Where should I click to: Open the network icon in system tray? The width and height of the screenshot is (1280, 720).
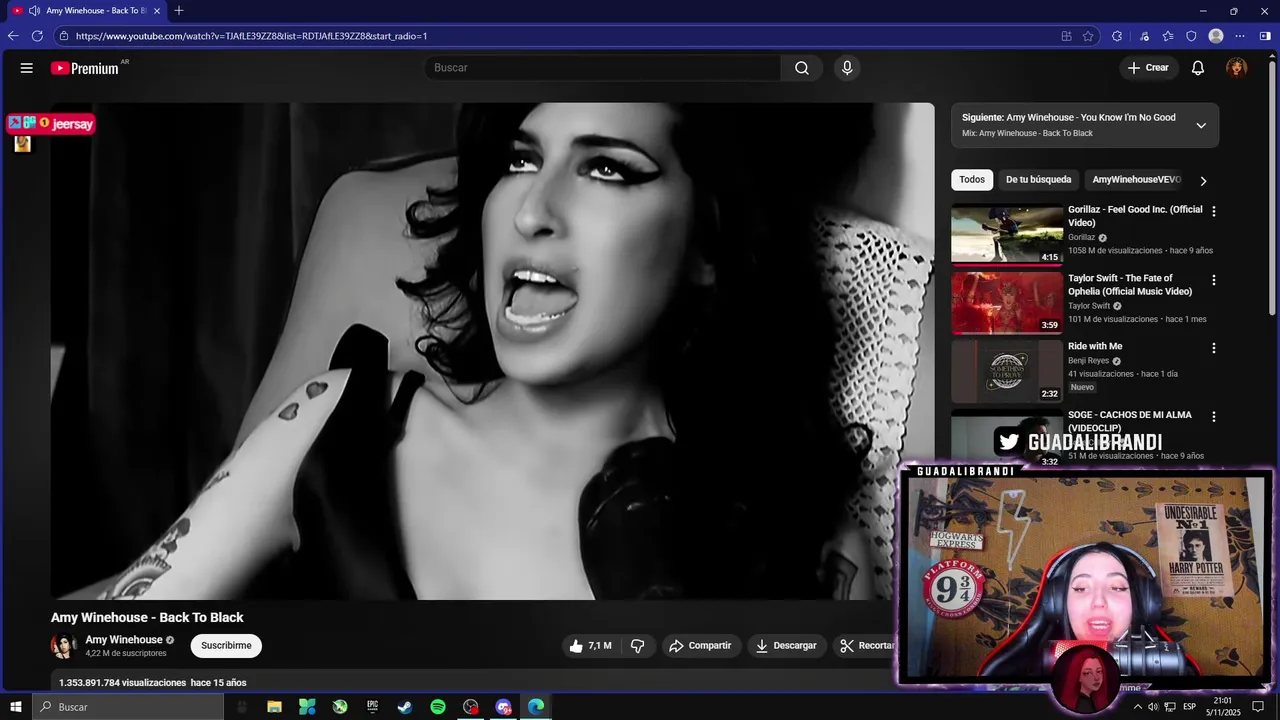coord(1169,707)
